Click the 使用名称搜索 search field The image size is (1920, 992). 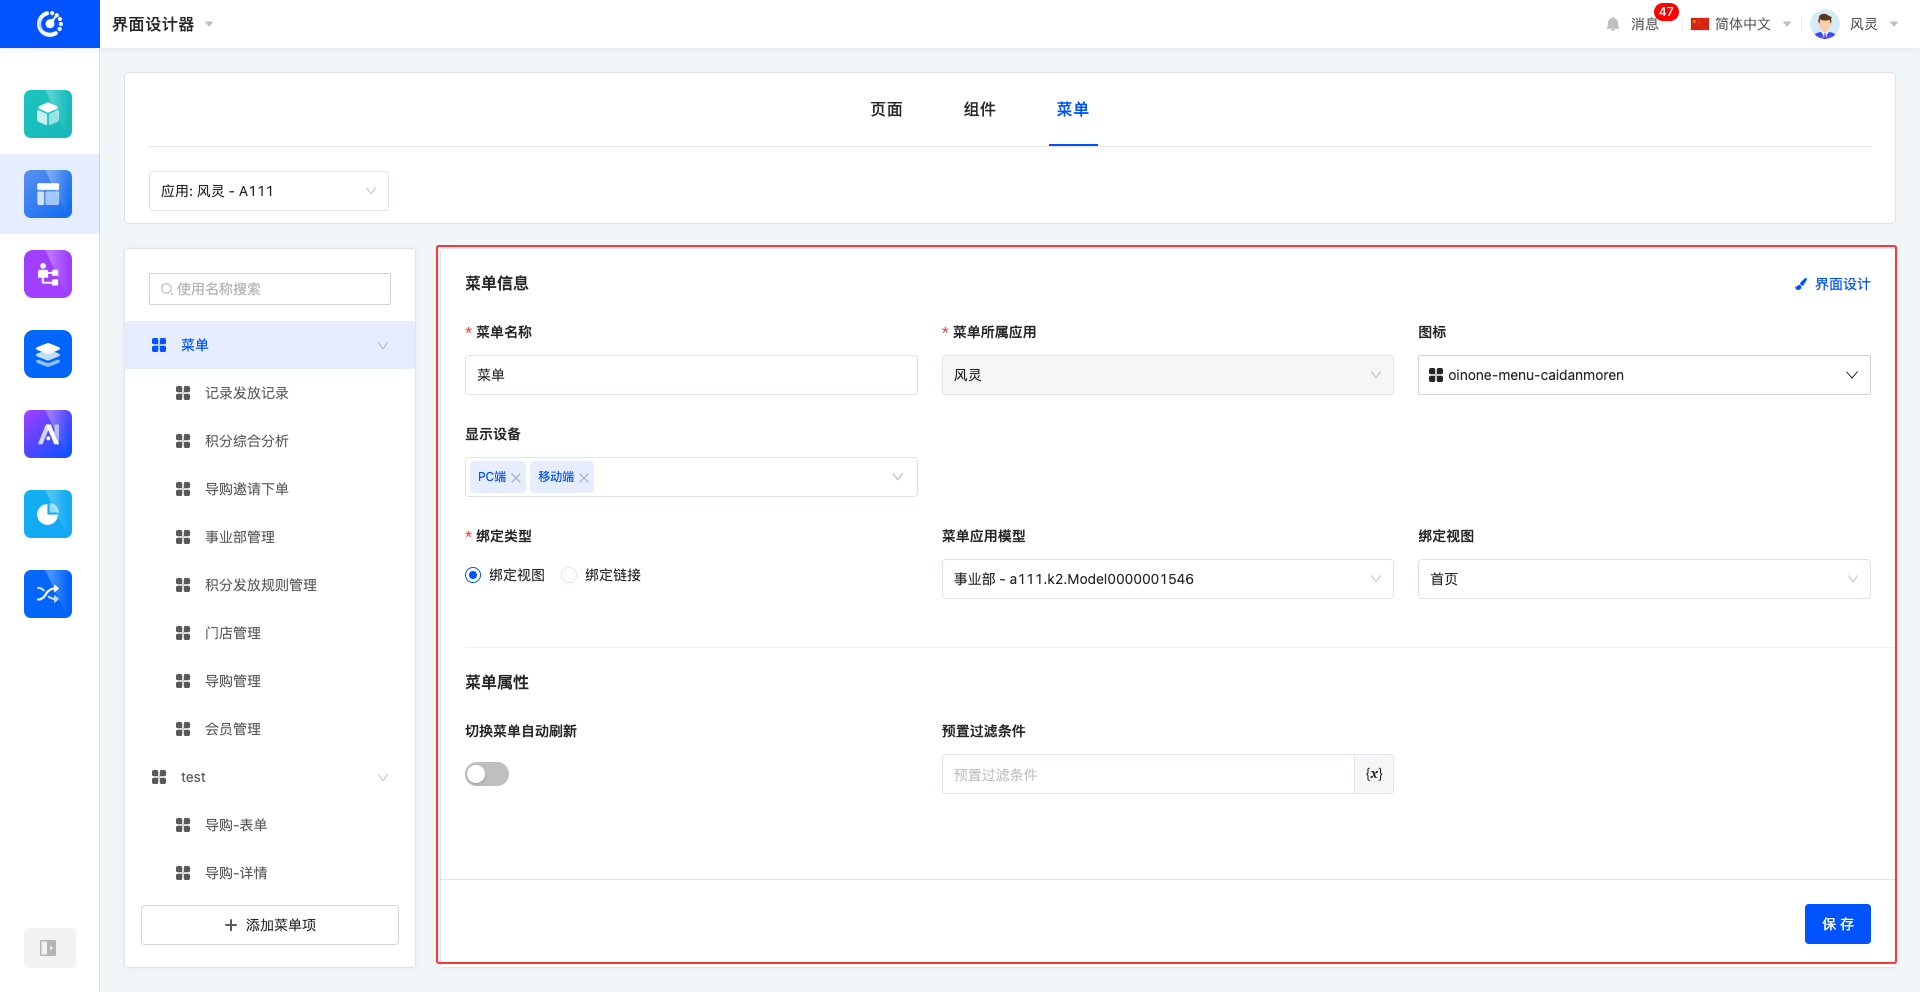[x=270, y=289]
